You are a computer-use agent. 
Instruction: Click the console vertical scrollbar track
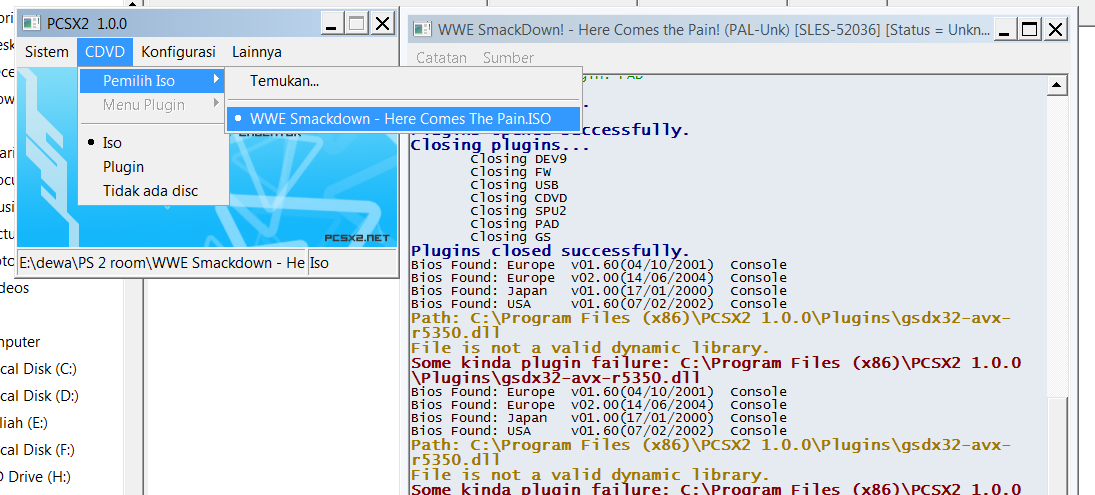click(x=1057, y=244)
